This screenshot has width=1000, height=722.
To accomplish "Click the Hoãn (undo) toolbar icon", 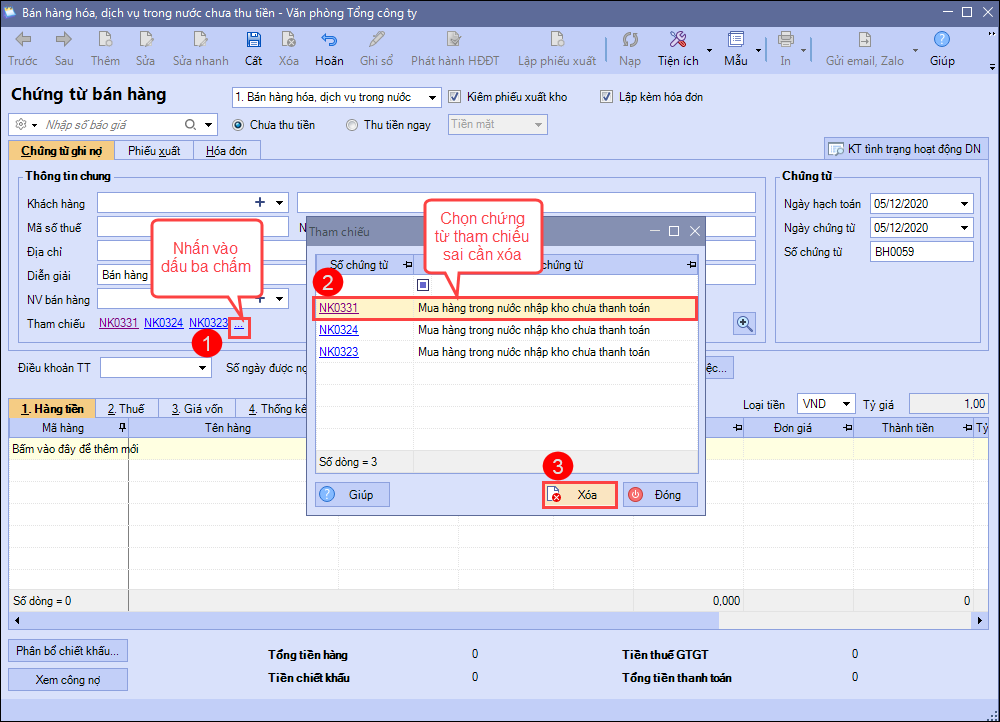I will (x=329, y=41).
